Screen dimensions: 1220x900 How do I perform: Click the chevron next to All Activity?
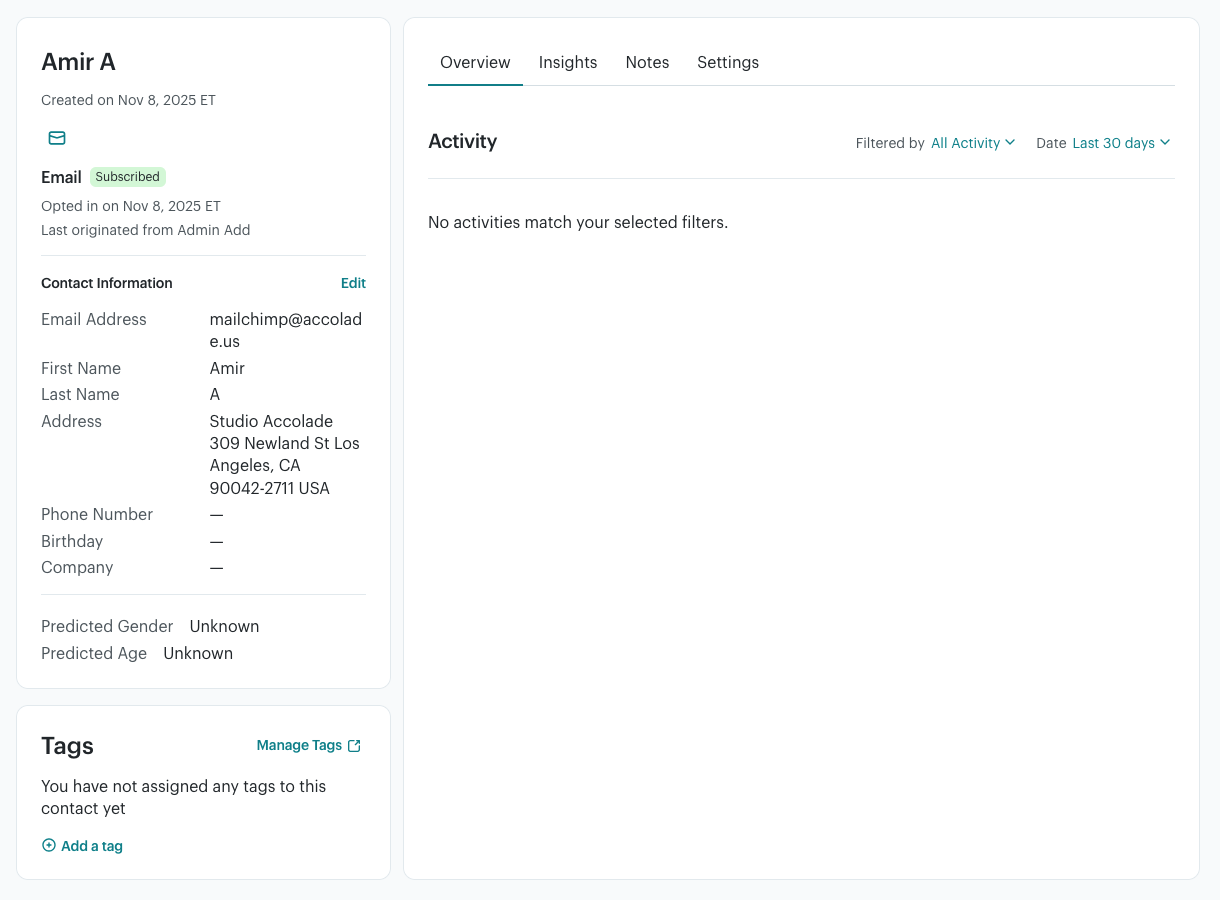click(x=1010, y=143)
